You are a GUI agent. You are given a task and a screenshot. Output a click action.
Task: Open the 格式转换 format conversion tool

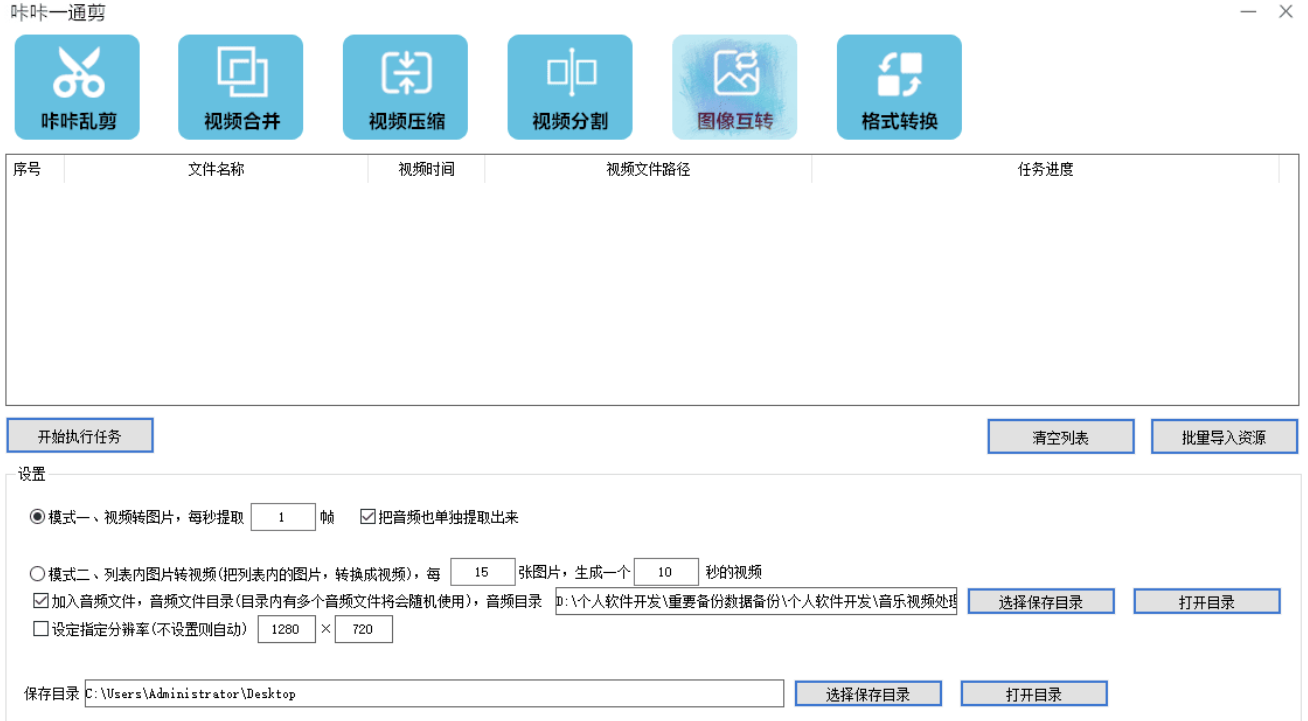(x=898, y=86)
